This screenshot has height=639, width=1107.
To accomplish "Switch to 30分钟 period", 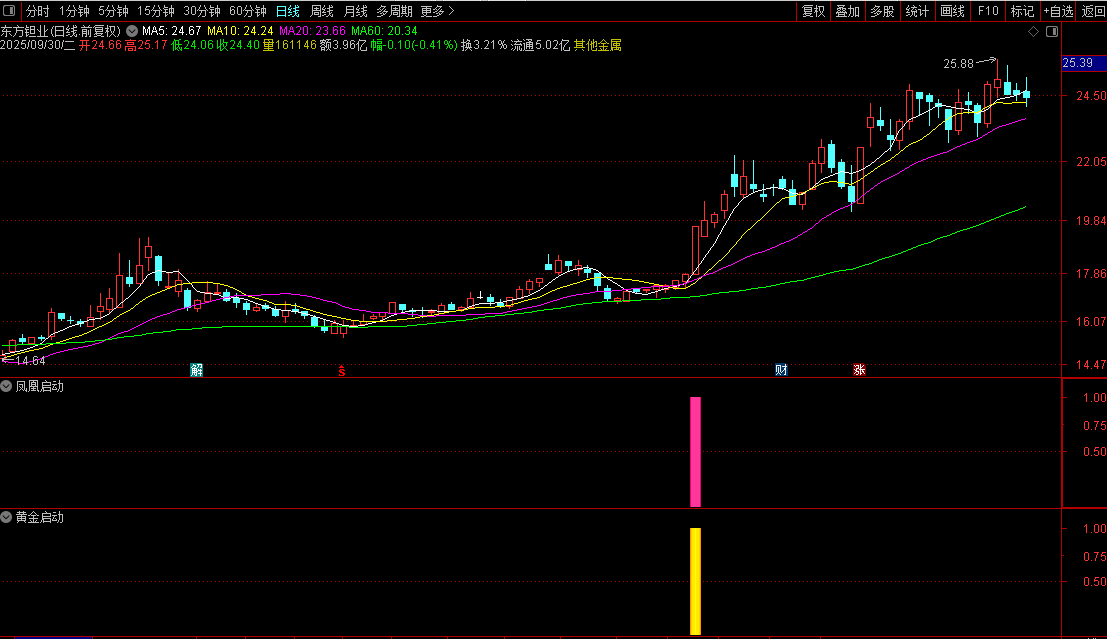I will pyautogui.click(x=202, y=11).
